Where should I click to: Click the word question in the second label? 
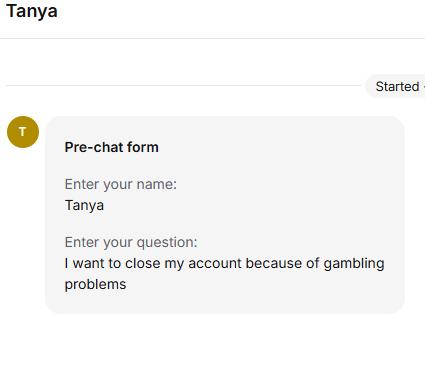[167, 242]
